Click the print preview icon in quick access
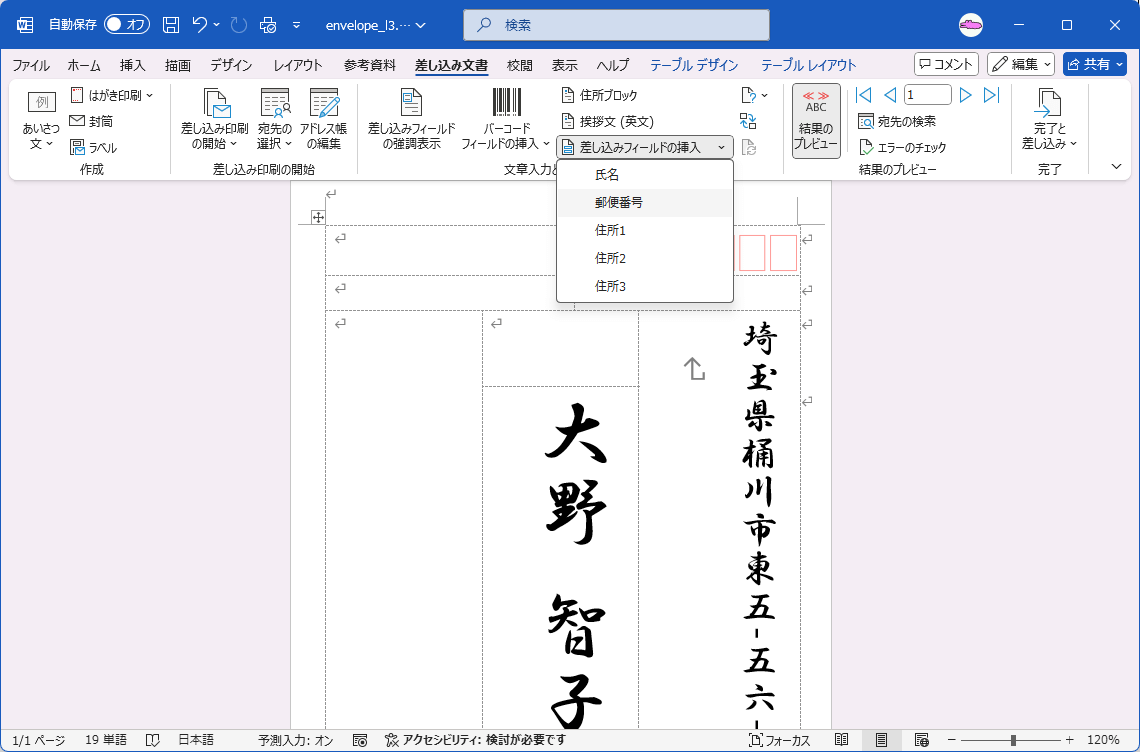Screen dimensions: 1140x752 268,25
